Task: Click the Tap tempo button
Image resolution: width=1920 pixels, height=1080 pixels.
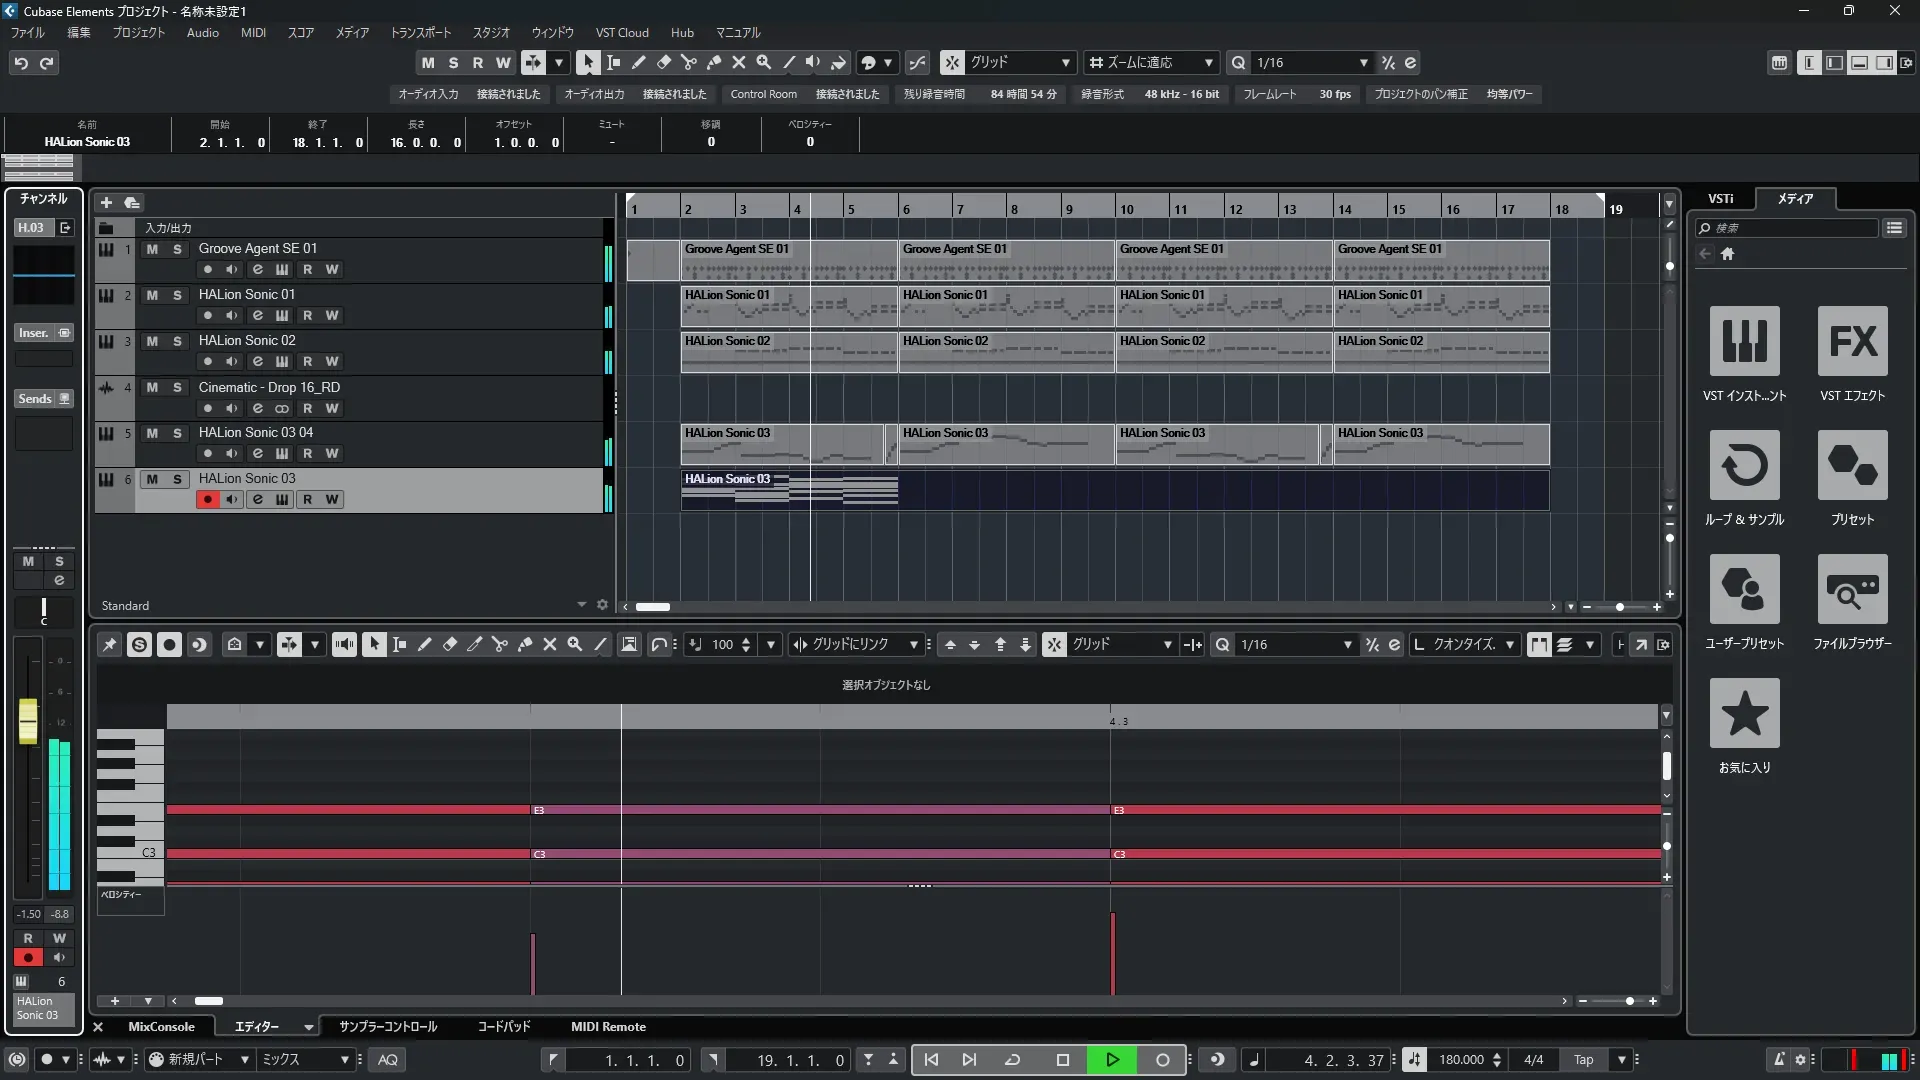Action: coord(1583,1060)
